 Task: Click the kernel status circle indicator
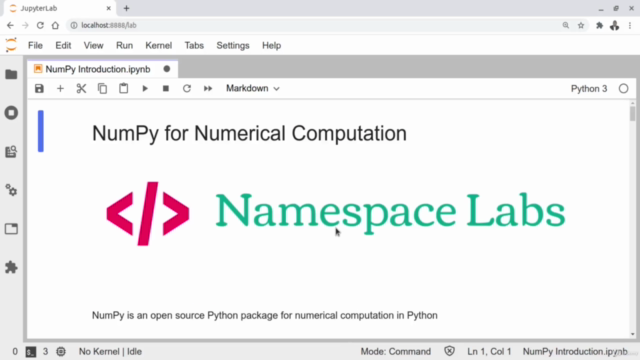(623, 89)
